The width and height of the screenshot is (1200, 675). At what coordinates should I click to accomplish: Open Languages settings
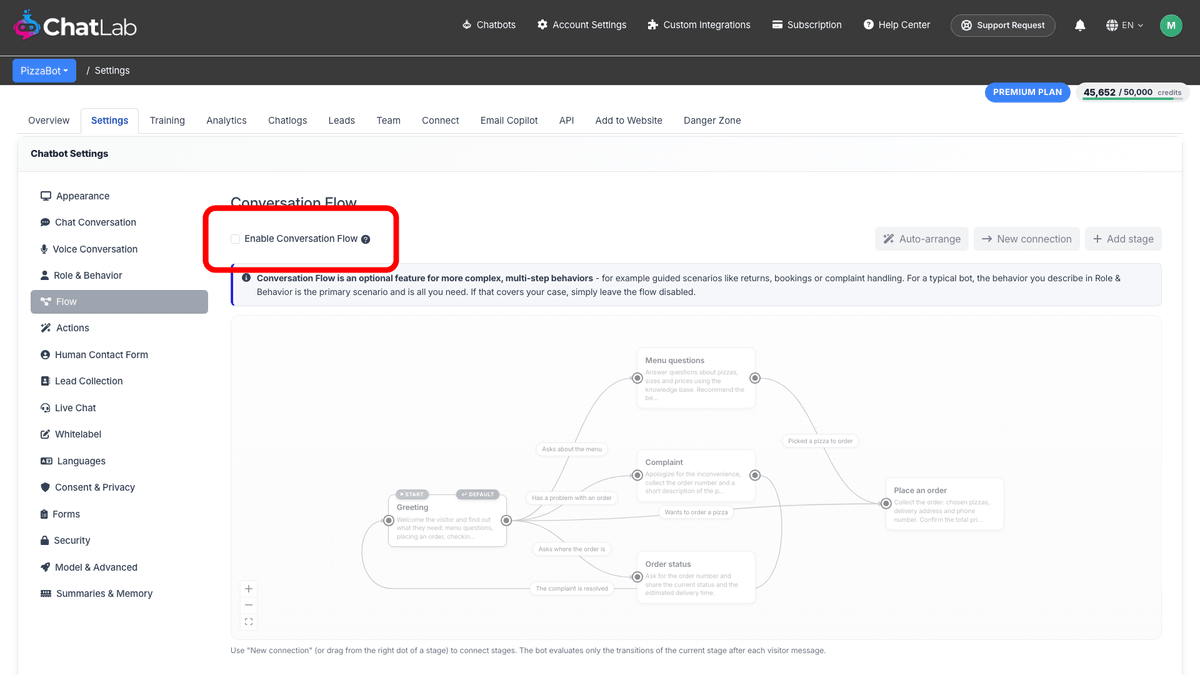click(119, 461)
